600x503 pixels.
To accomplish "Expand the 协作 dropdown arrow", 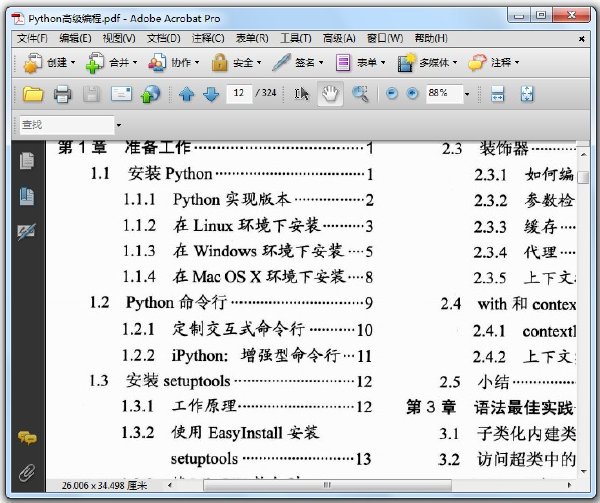I will (197, 62).
